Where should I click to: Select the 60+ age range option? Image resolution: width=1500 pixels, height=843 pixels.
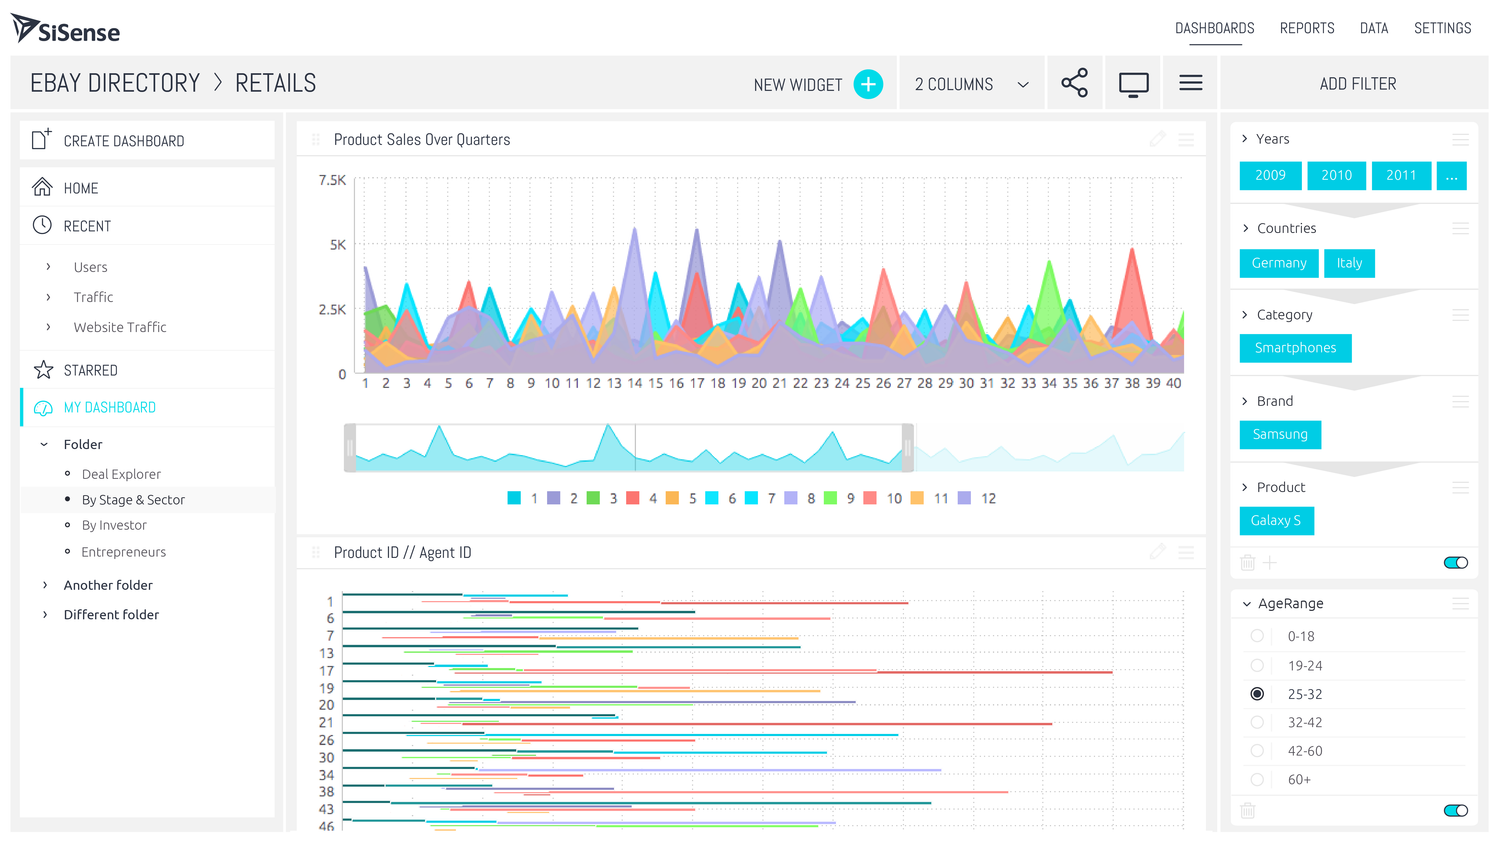(x=1257, y=779)
